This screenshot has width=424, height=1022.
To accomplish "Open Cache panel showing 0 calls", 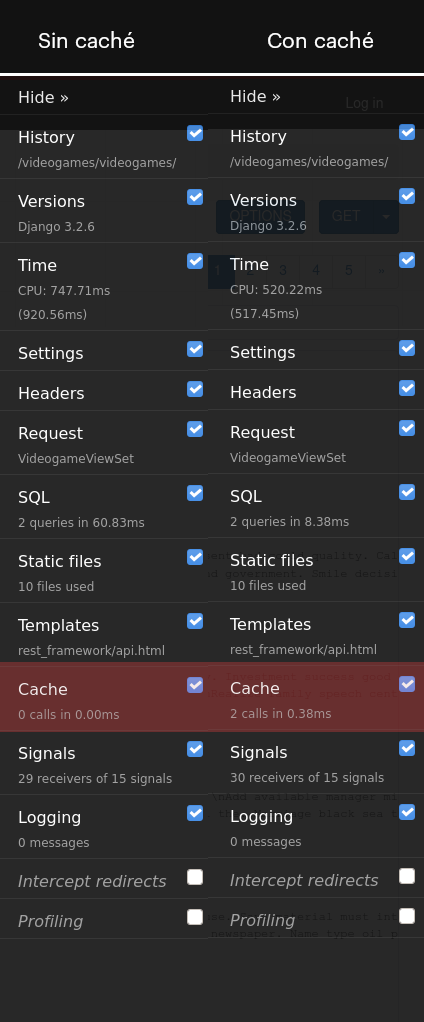I will tap(43, 689).
